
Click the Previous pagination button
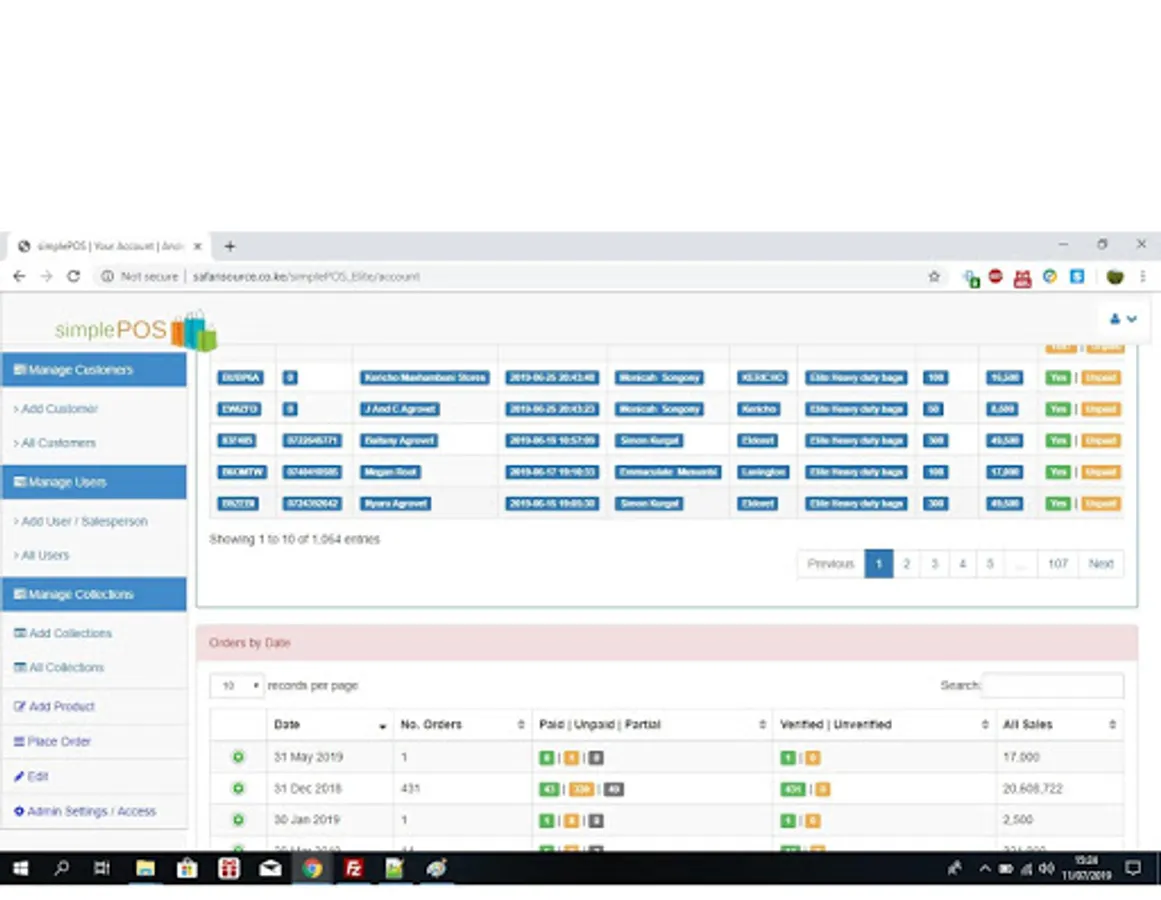[831, 564]
